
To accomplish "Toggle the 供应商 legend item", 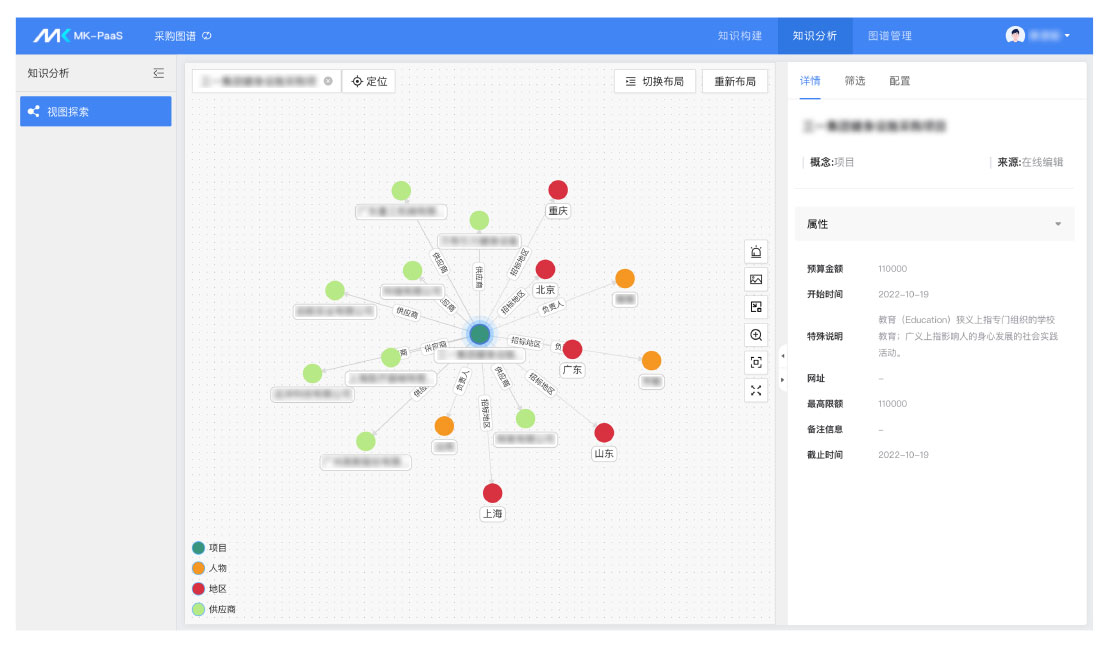I will [199, 609].
